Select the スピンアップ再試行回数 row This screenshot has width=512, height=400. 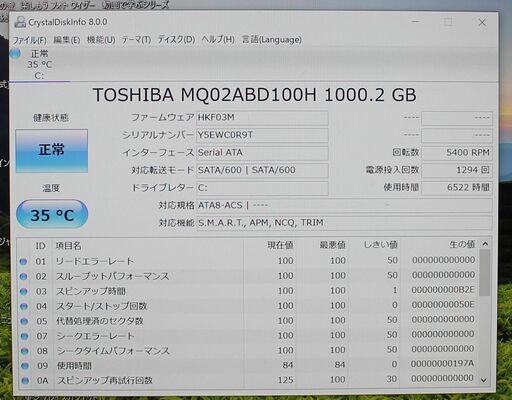point(248,380)
